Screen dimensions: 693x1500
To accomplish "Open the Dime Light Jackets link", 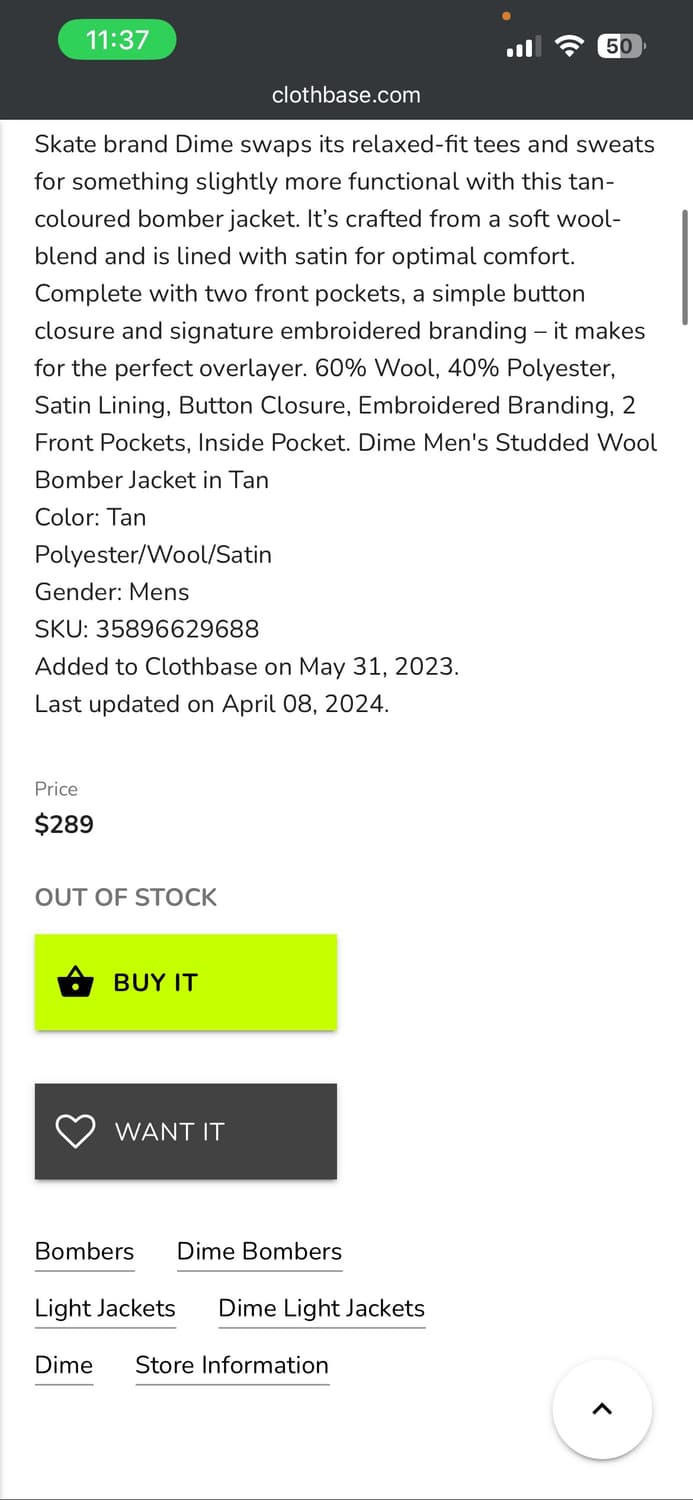I will (321, 1308).
